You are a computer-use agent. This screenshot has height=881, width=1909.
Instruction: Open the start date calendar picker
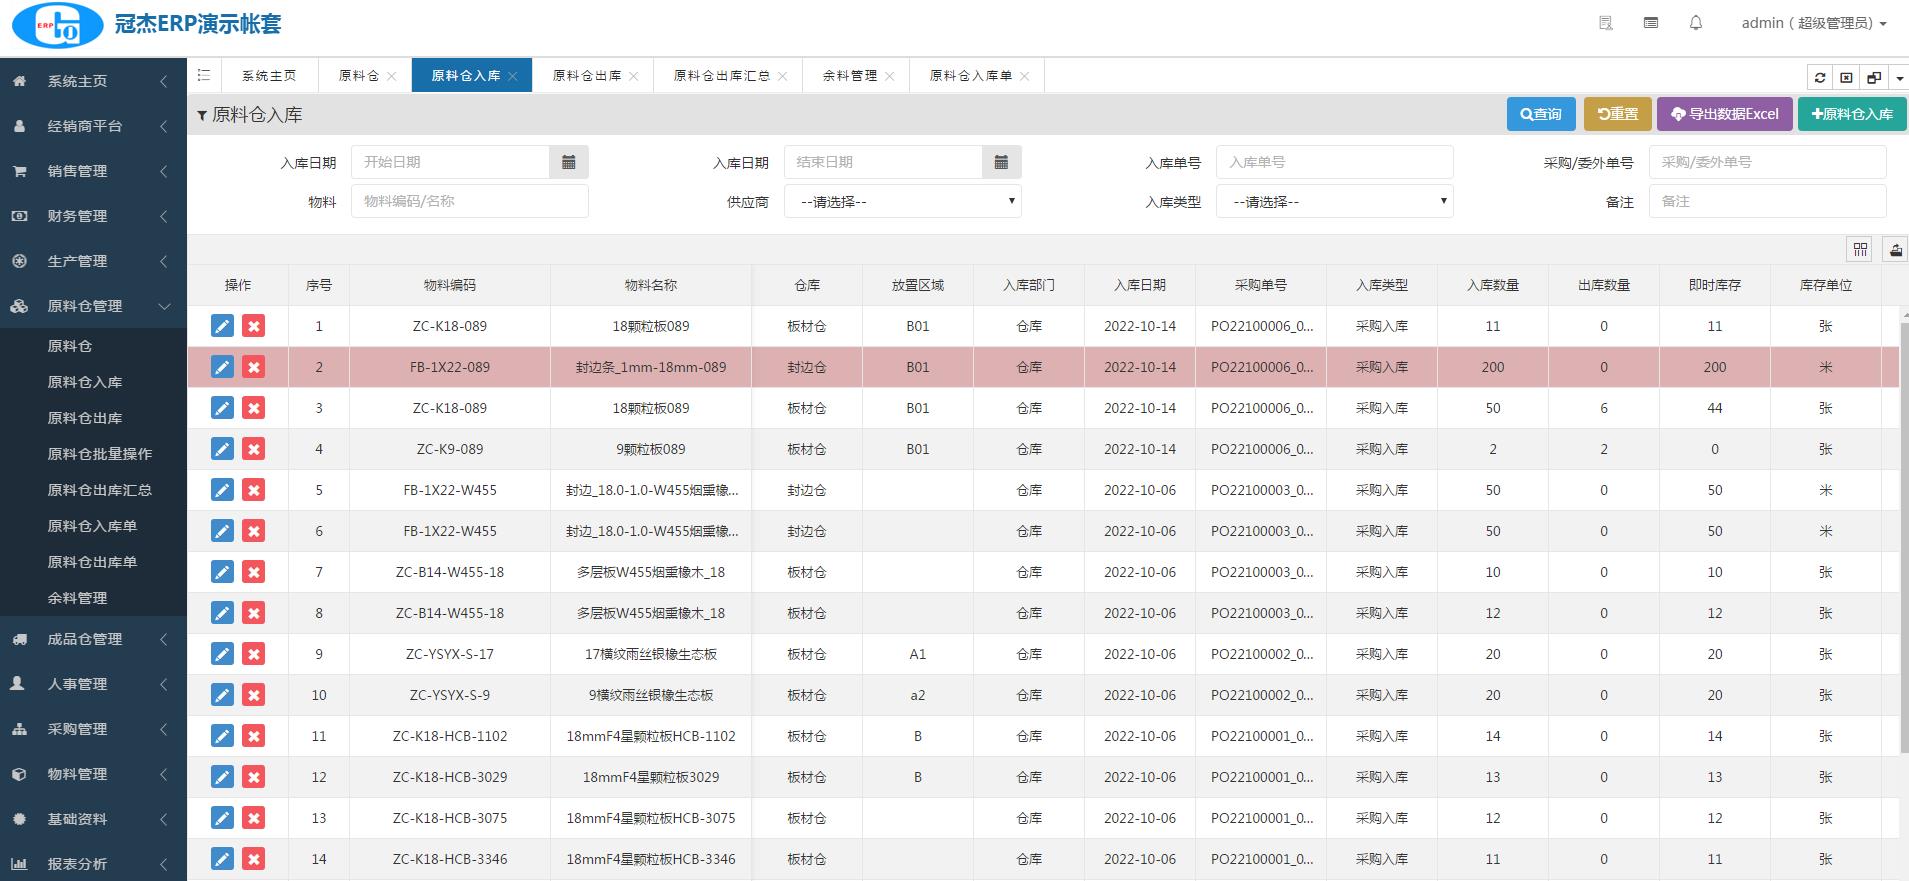click(x=568, y=162)
